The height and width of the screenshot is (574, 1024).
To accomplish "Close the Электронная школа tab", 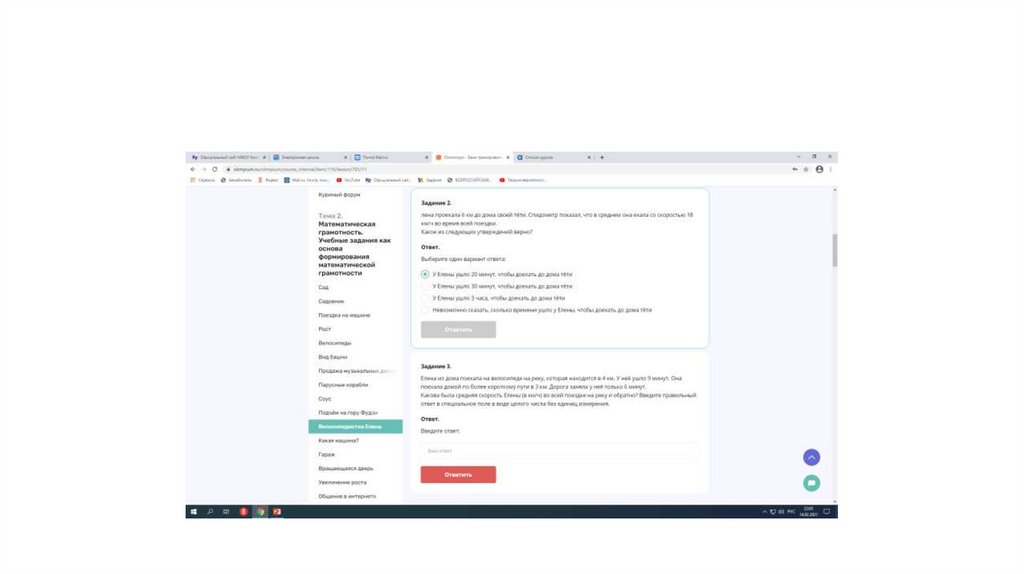I will [345, 157].
